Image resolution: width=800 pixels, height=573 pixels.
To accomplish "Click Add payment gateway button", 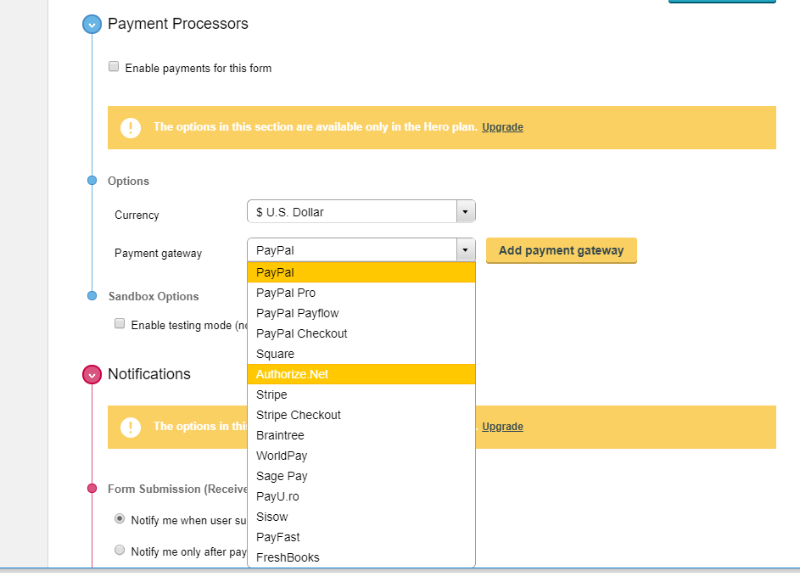I will click(561, 251).
